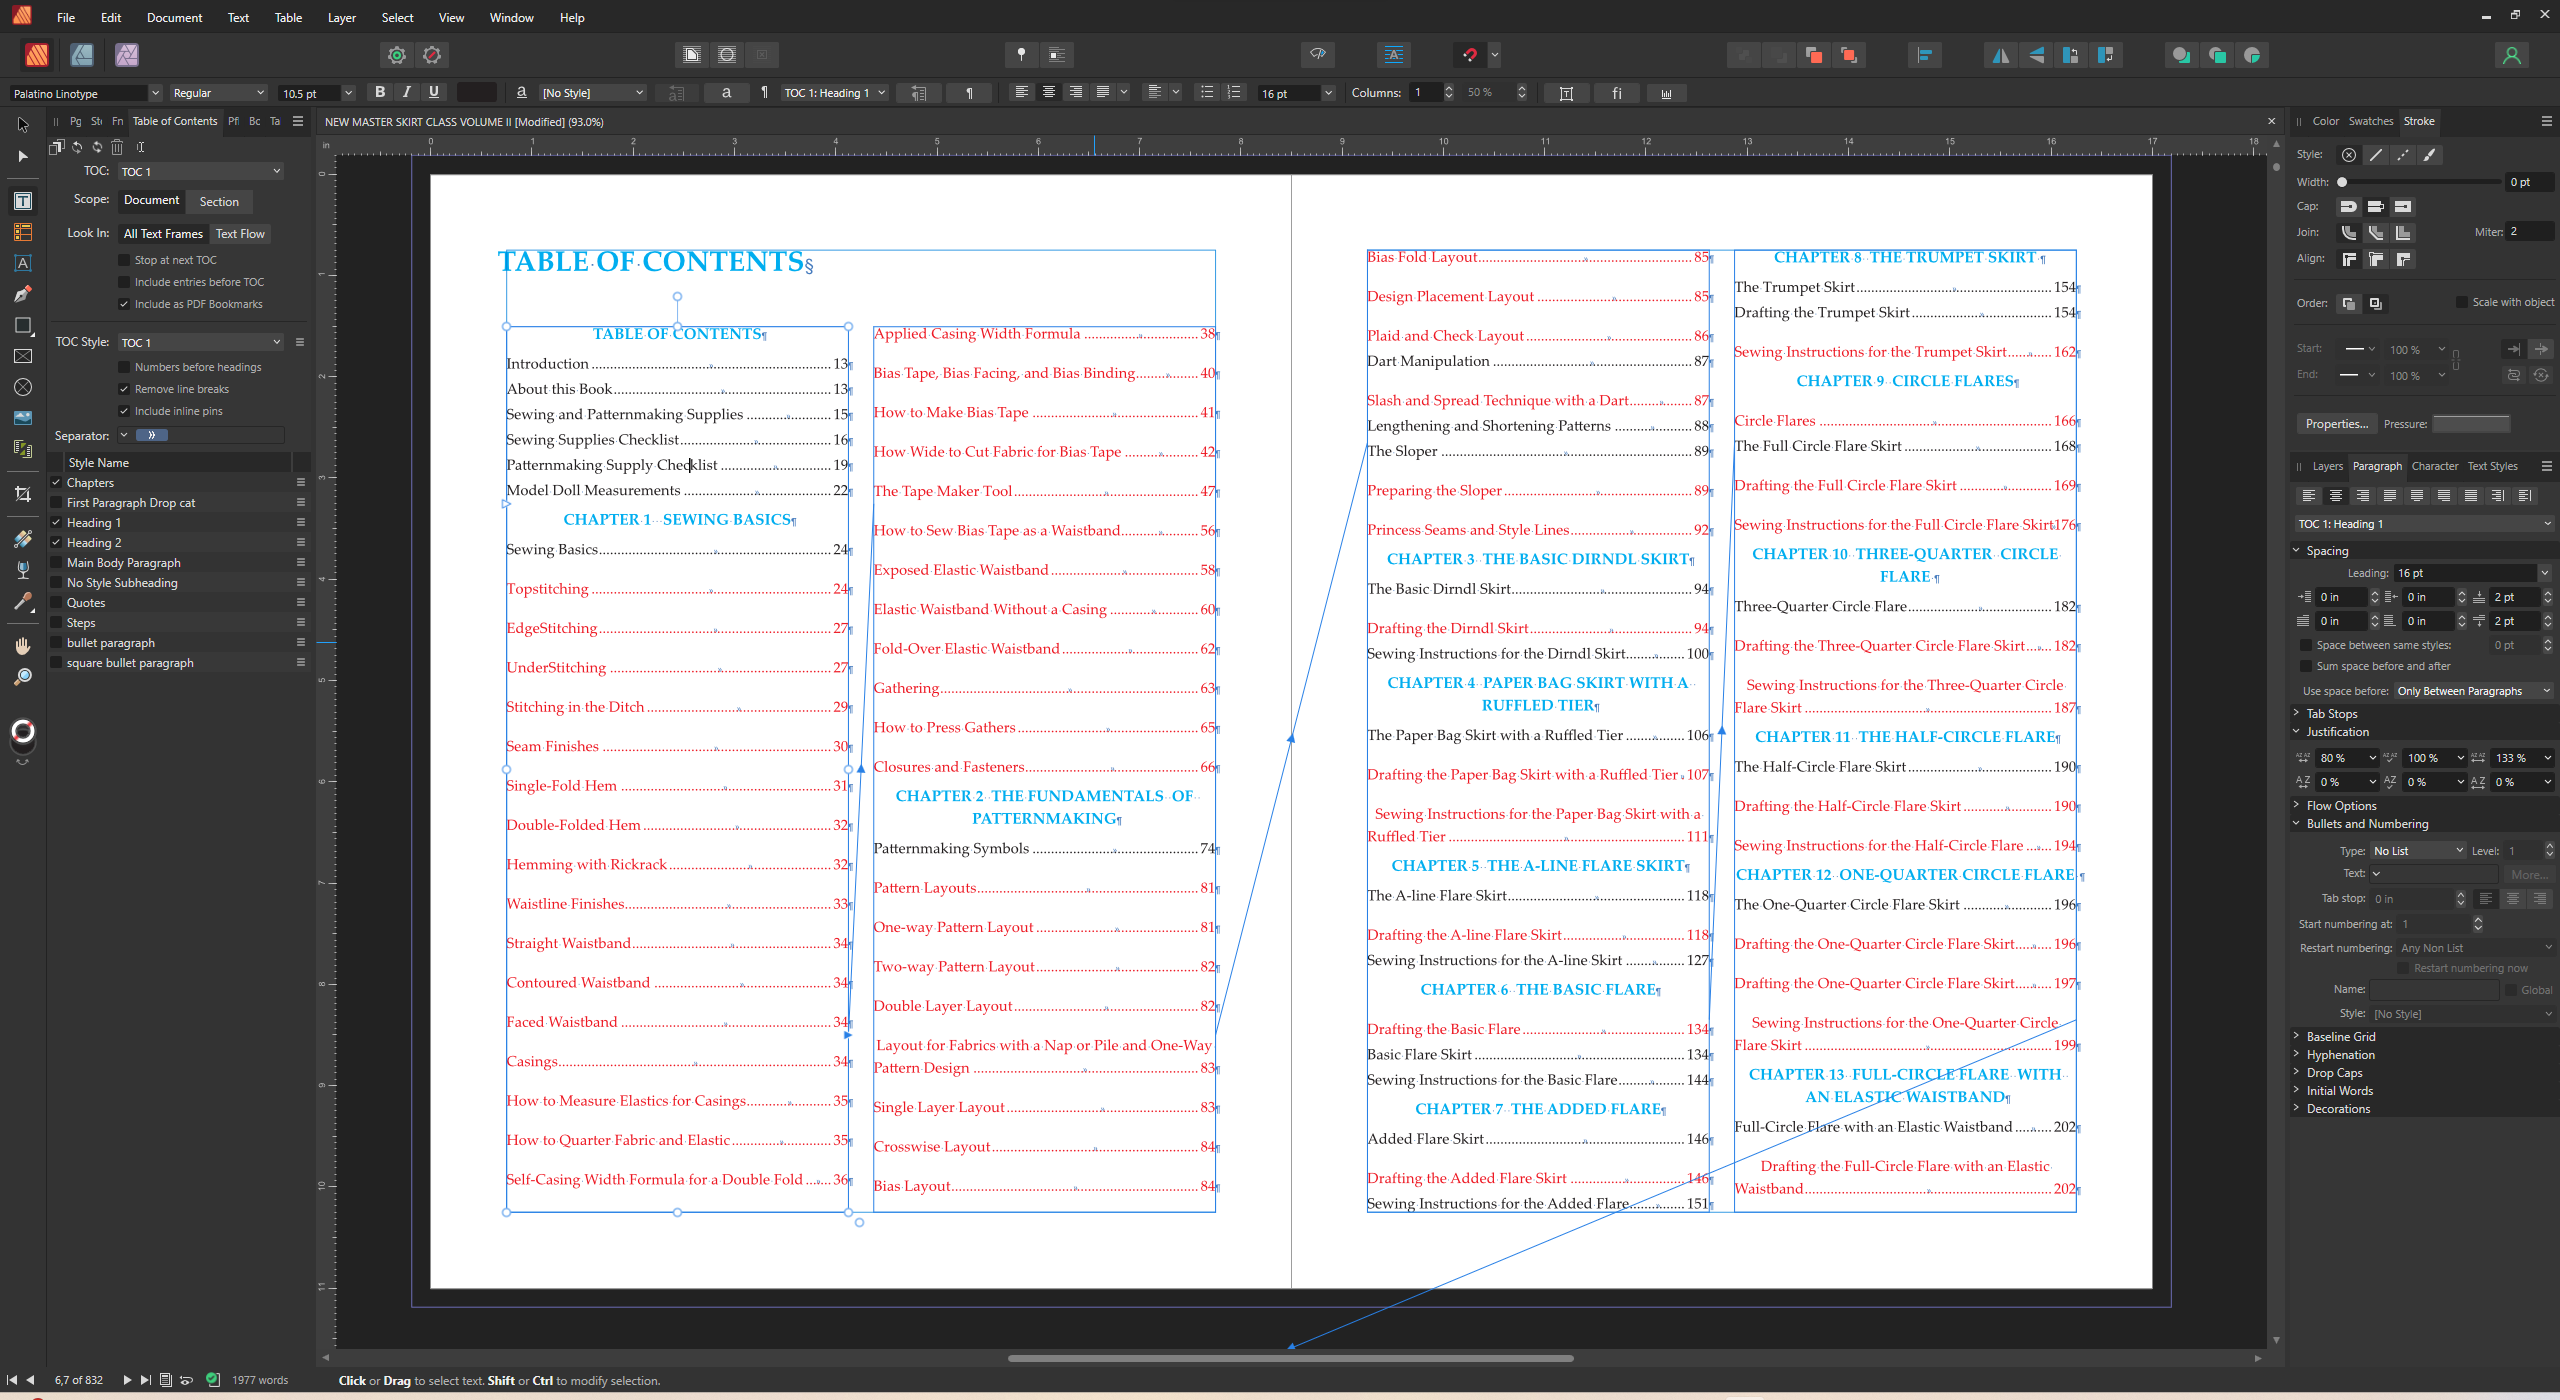2560x1400 pixels.
Task: Select the Crop tool
Action: pyautogui.click(x=22, y=494)
